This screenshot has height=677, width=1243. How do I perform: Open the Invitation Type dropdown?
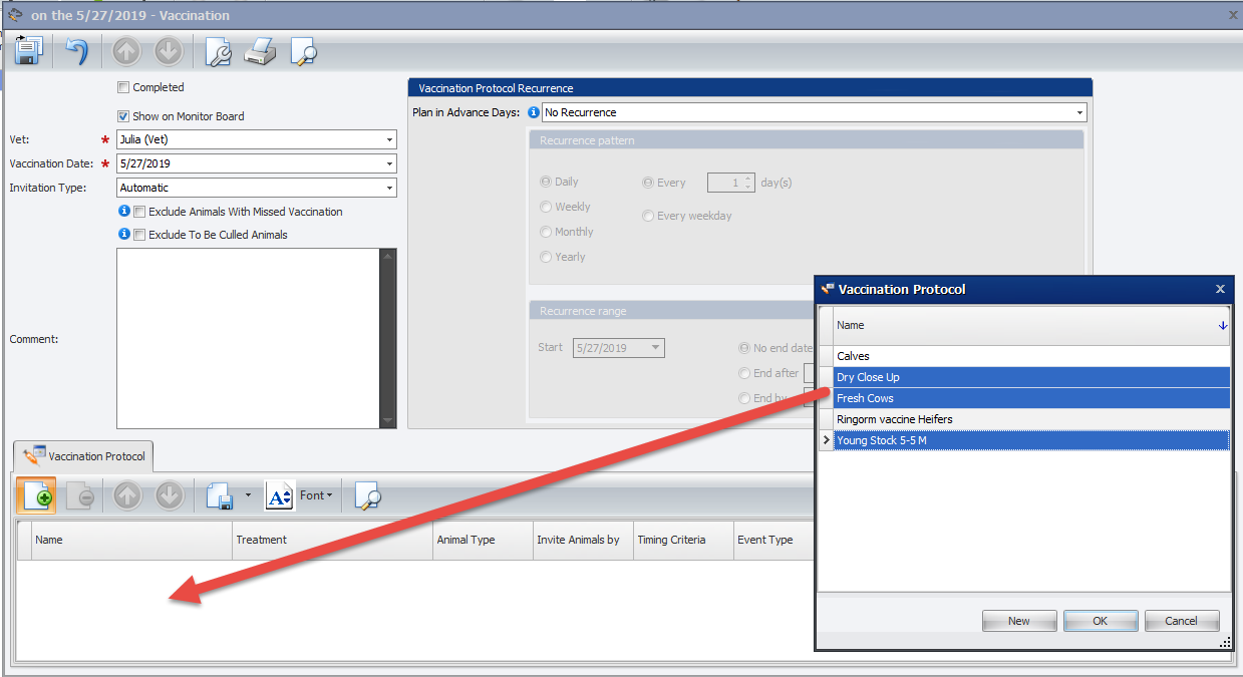point(389,188)
